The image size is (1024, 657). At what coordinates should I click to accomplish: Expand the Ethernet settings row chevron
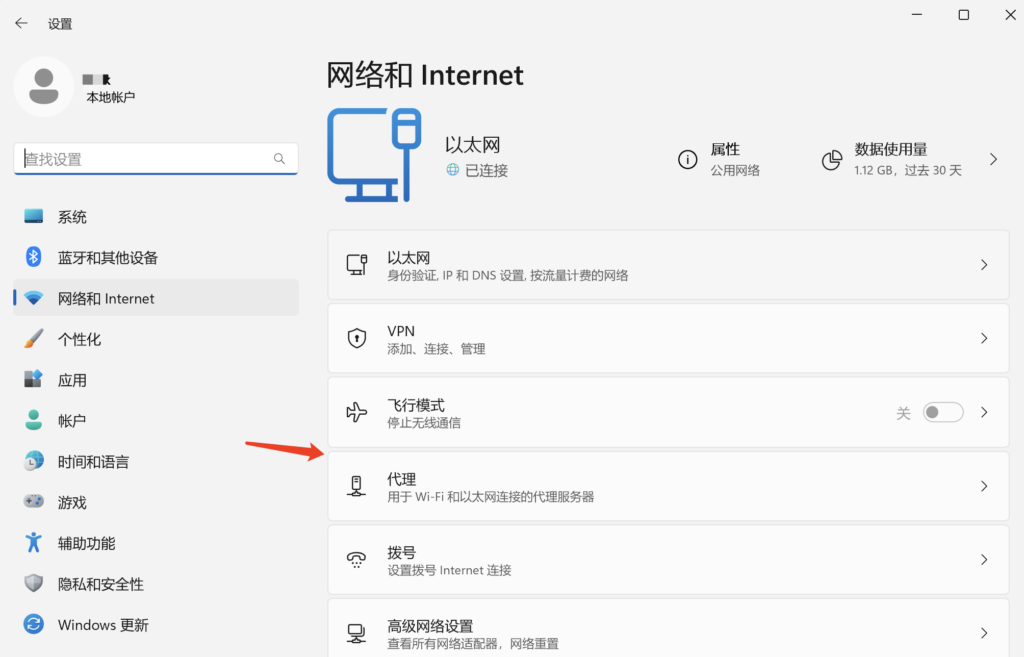point(984,265)
